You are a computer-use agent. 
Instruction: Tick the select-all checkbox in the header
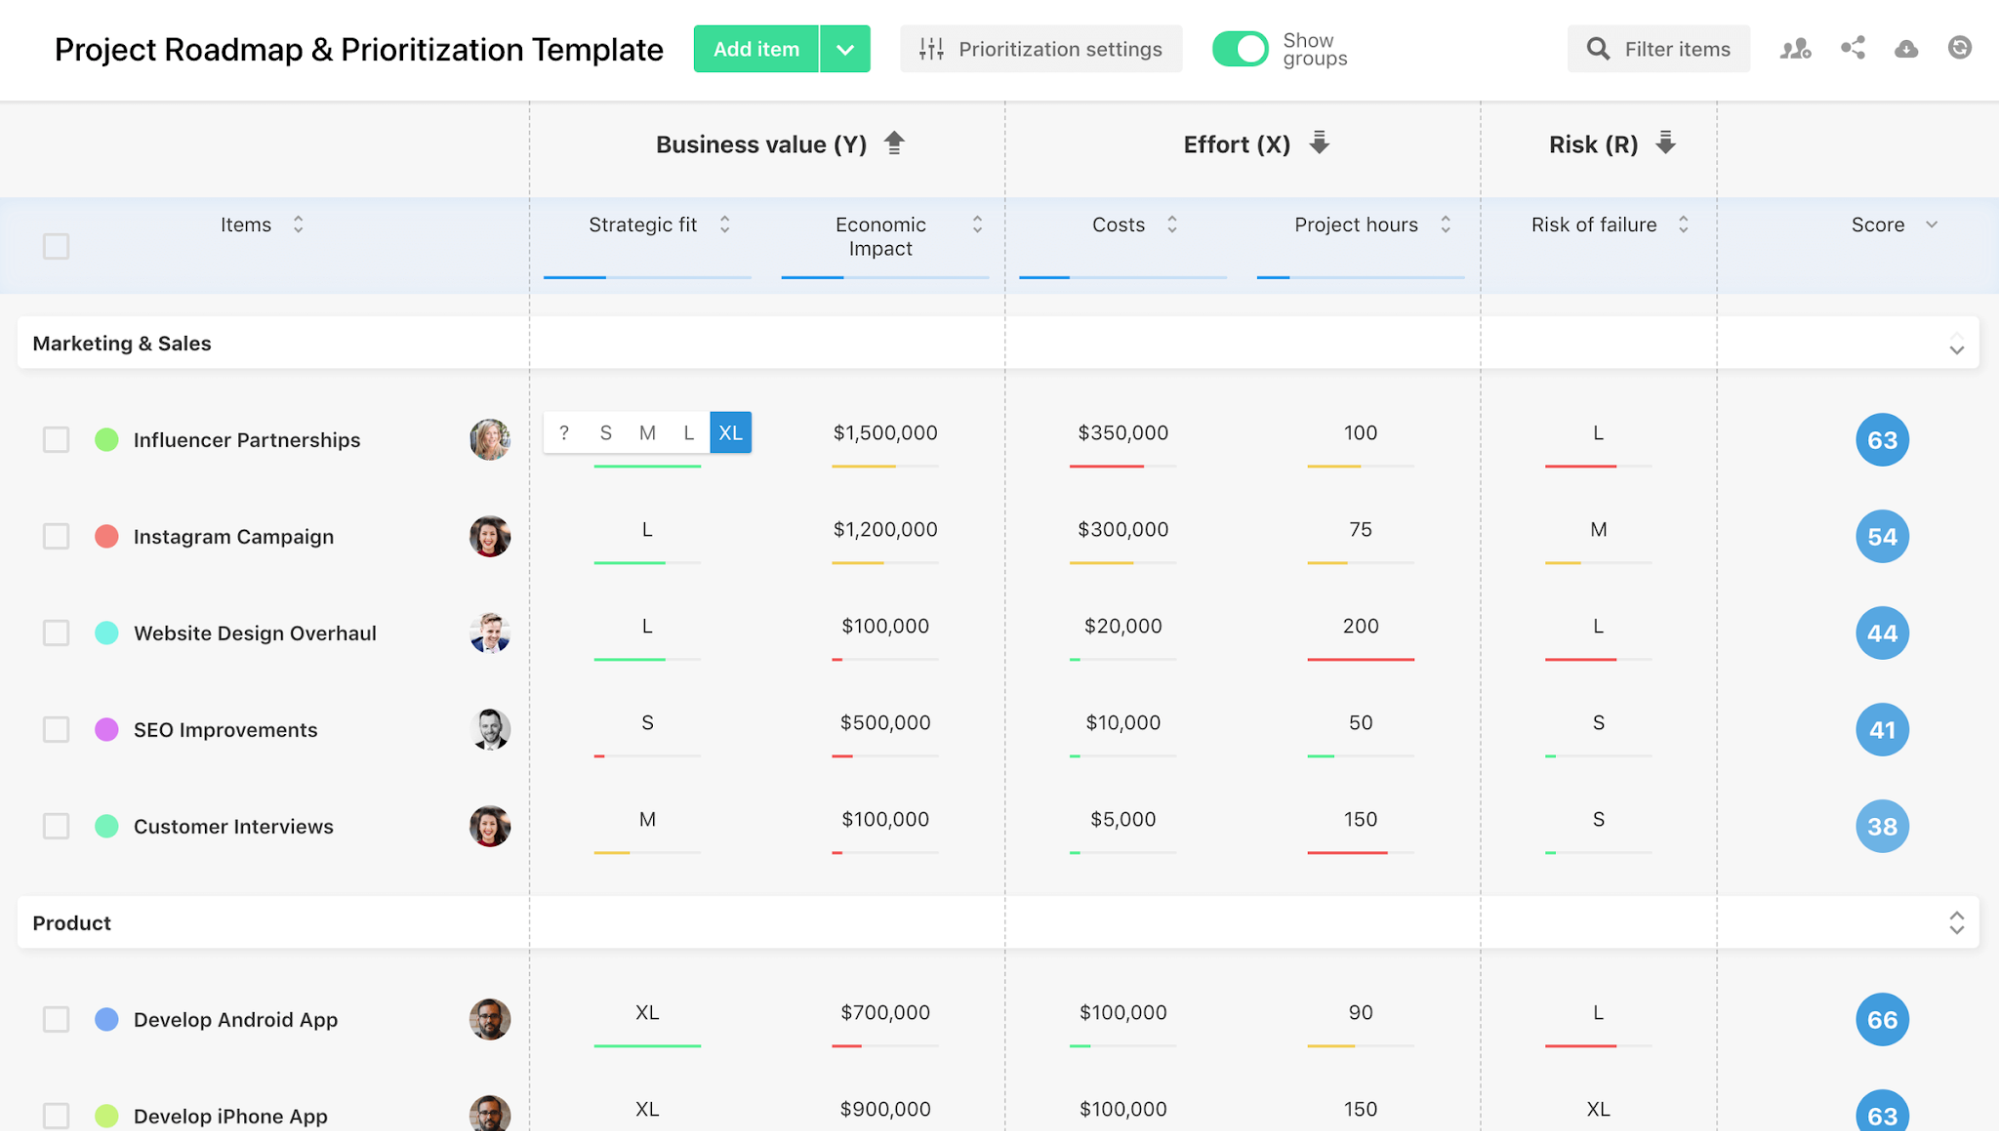coord(56,246)
